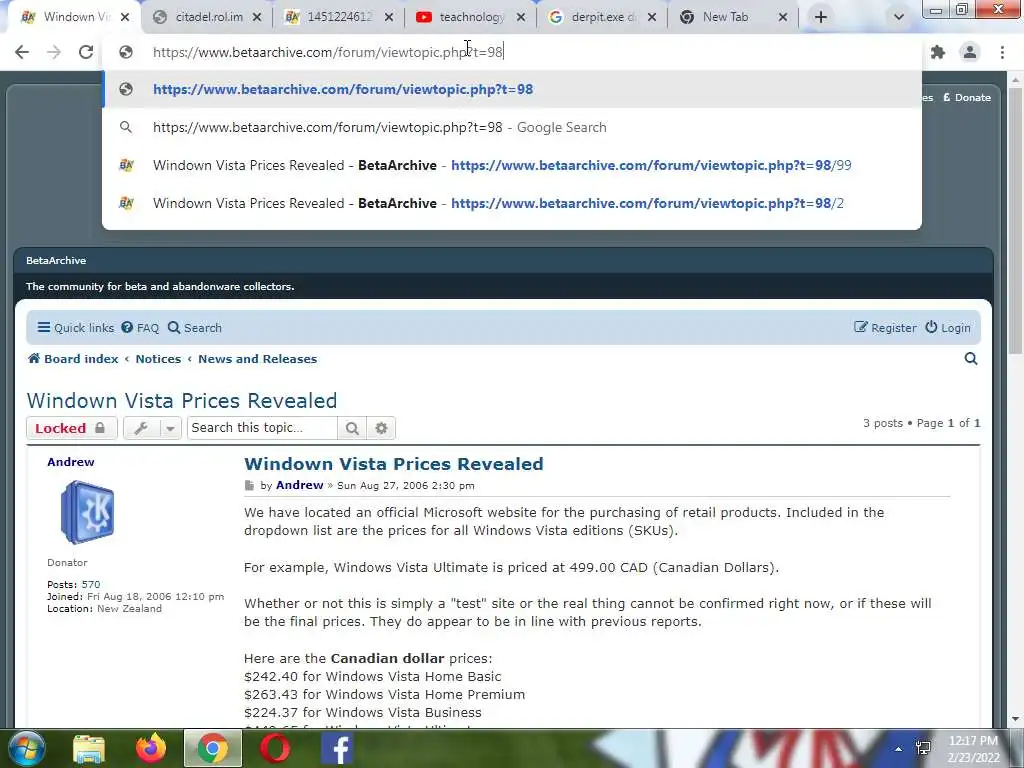
Task: Click the post icon next to 'by Andrew'
Action: pyautogui.click(x=249, y=485)
